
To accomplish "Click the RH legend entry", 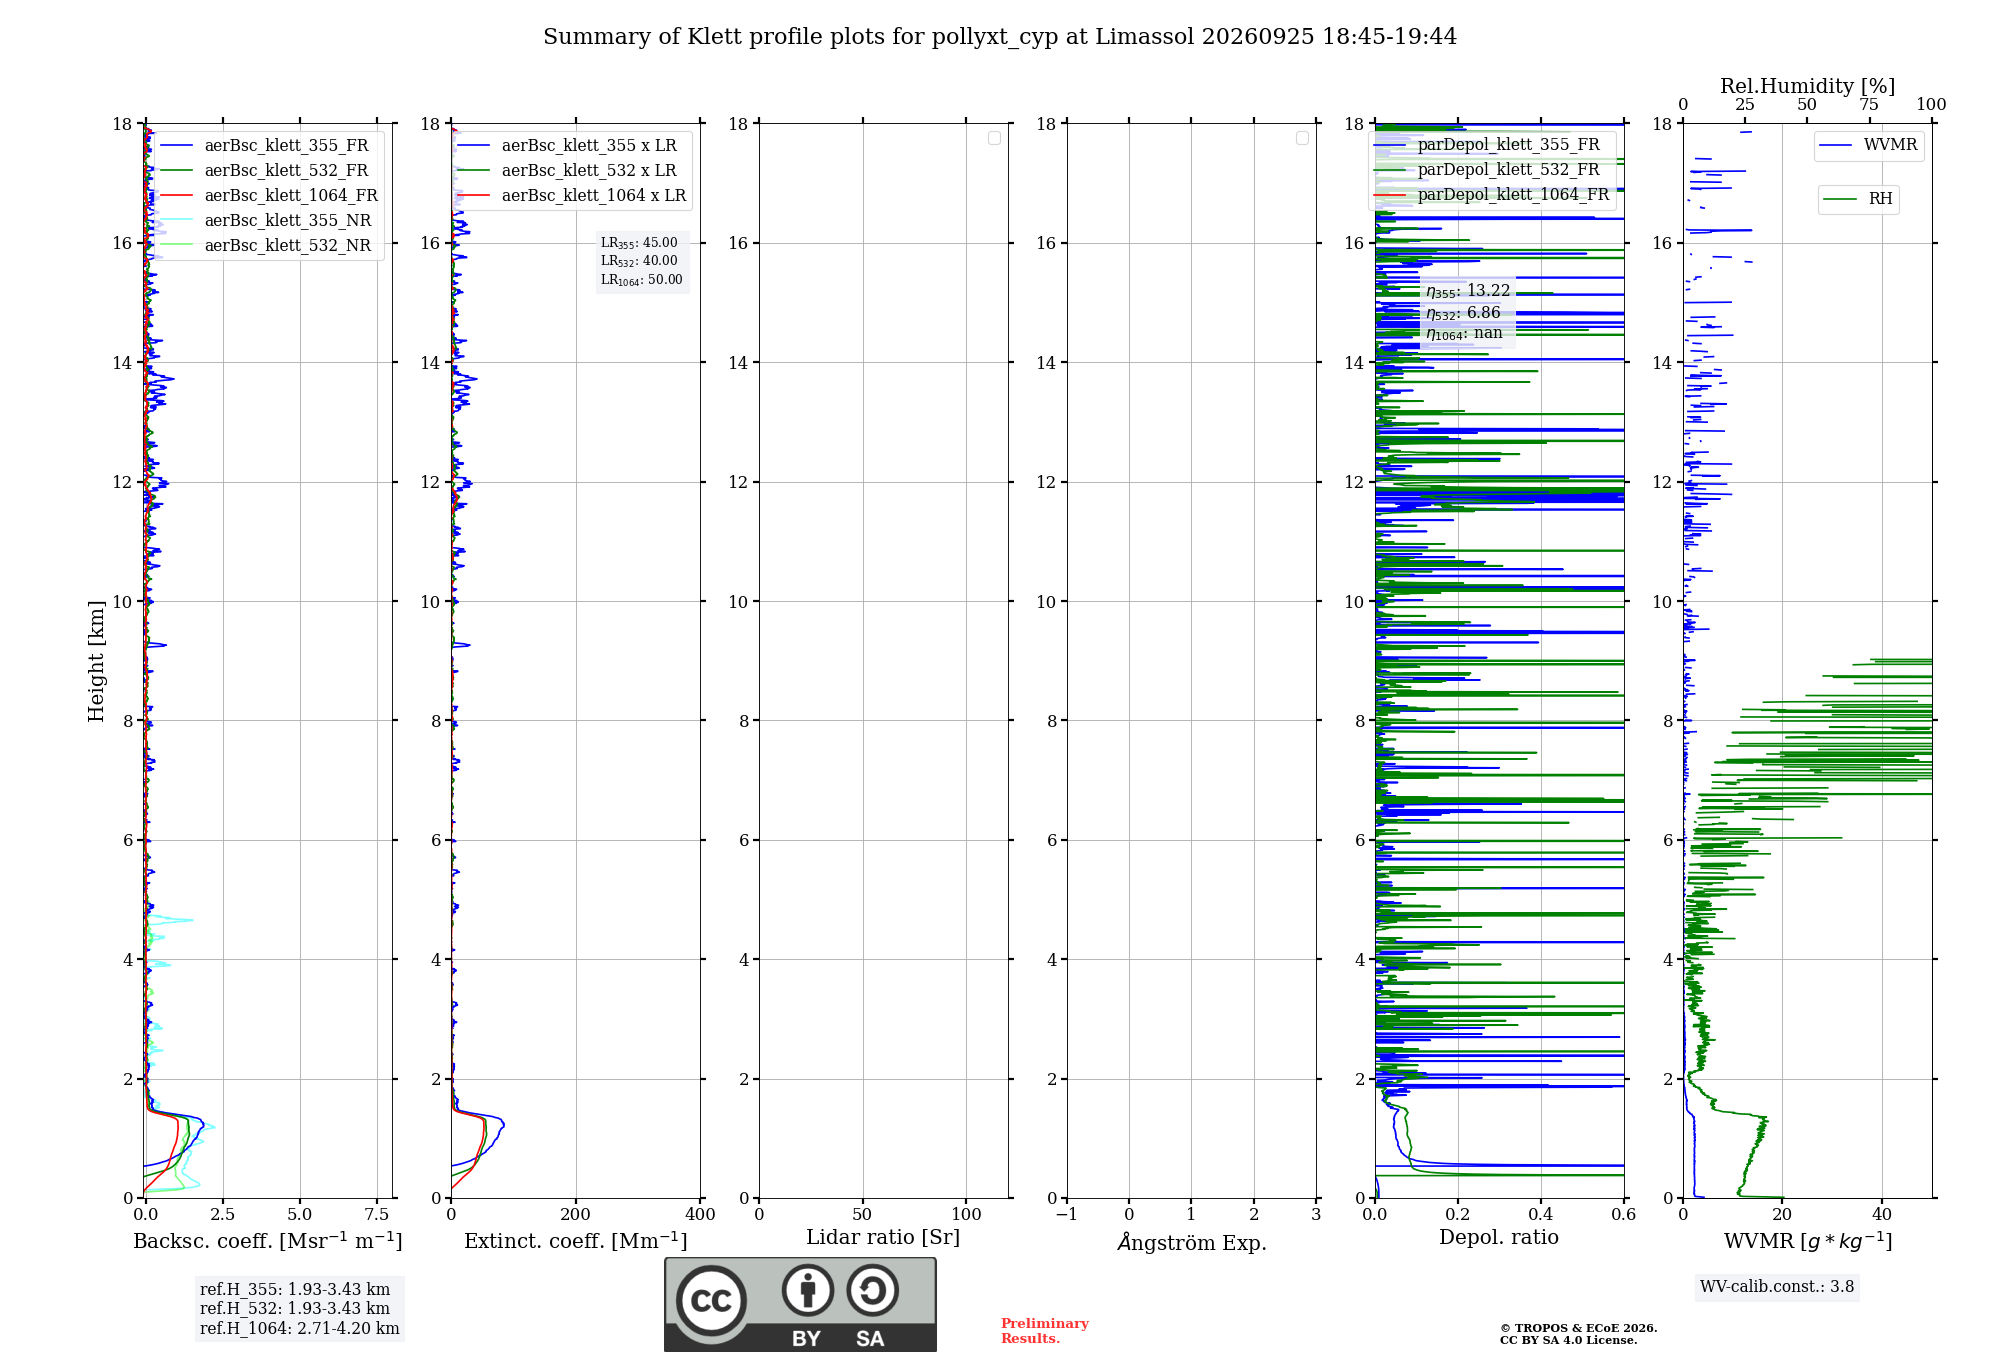I will [1858, 199].
